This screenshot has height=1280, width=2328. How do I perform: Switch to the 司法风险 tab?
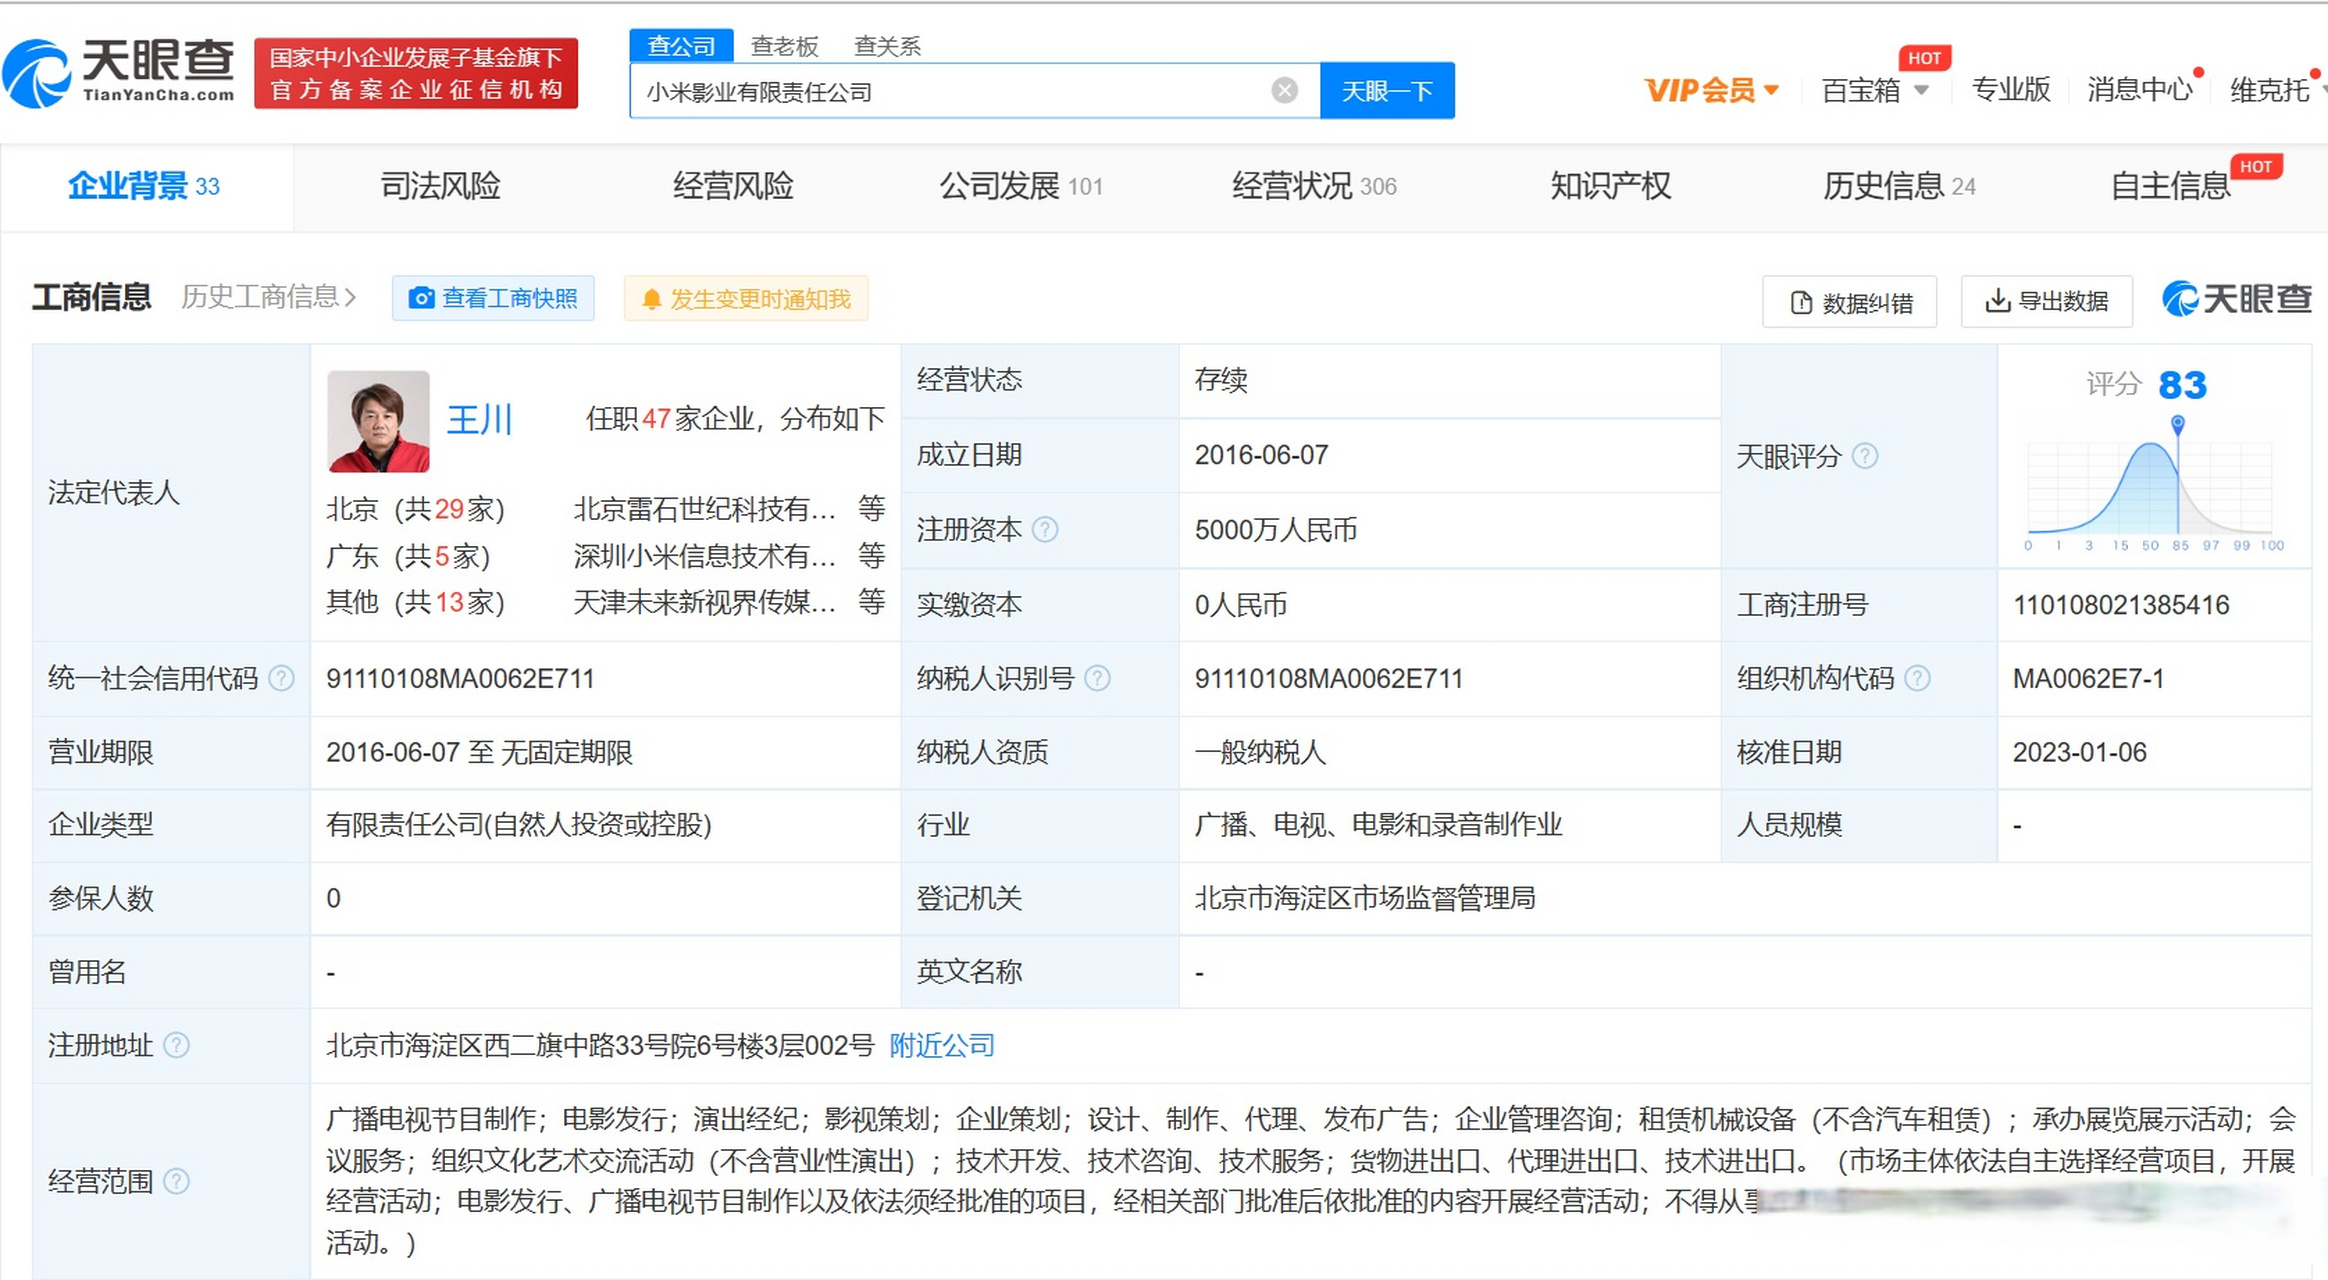(x=440, y=186)
